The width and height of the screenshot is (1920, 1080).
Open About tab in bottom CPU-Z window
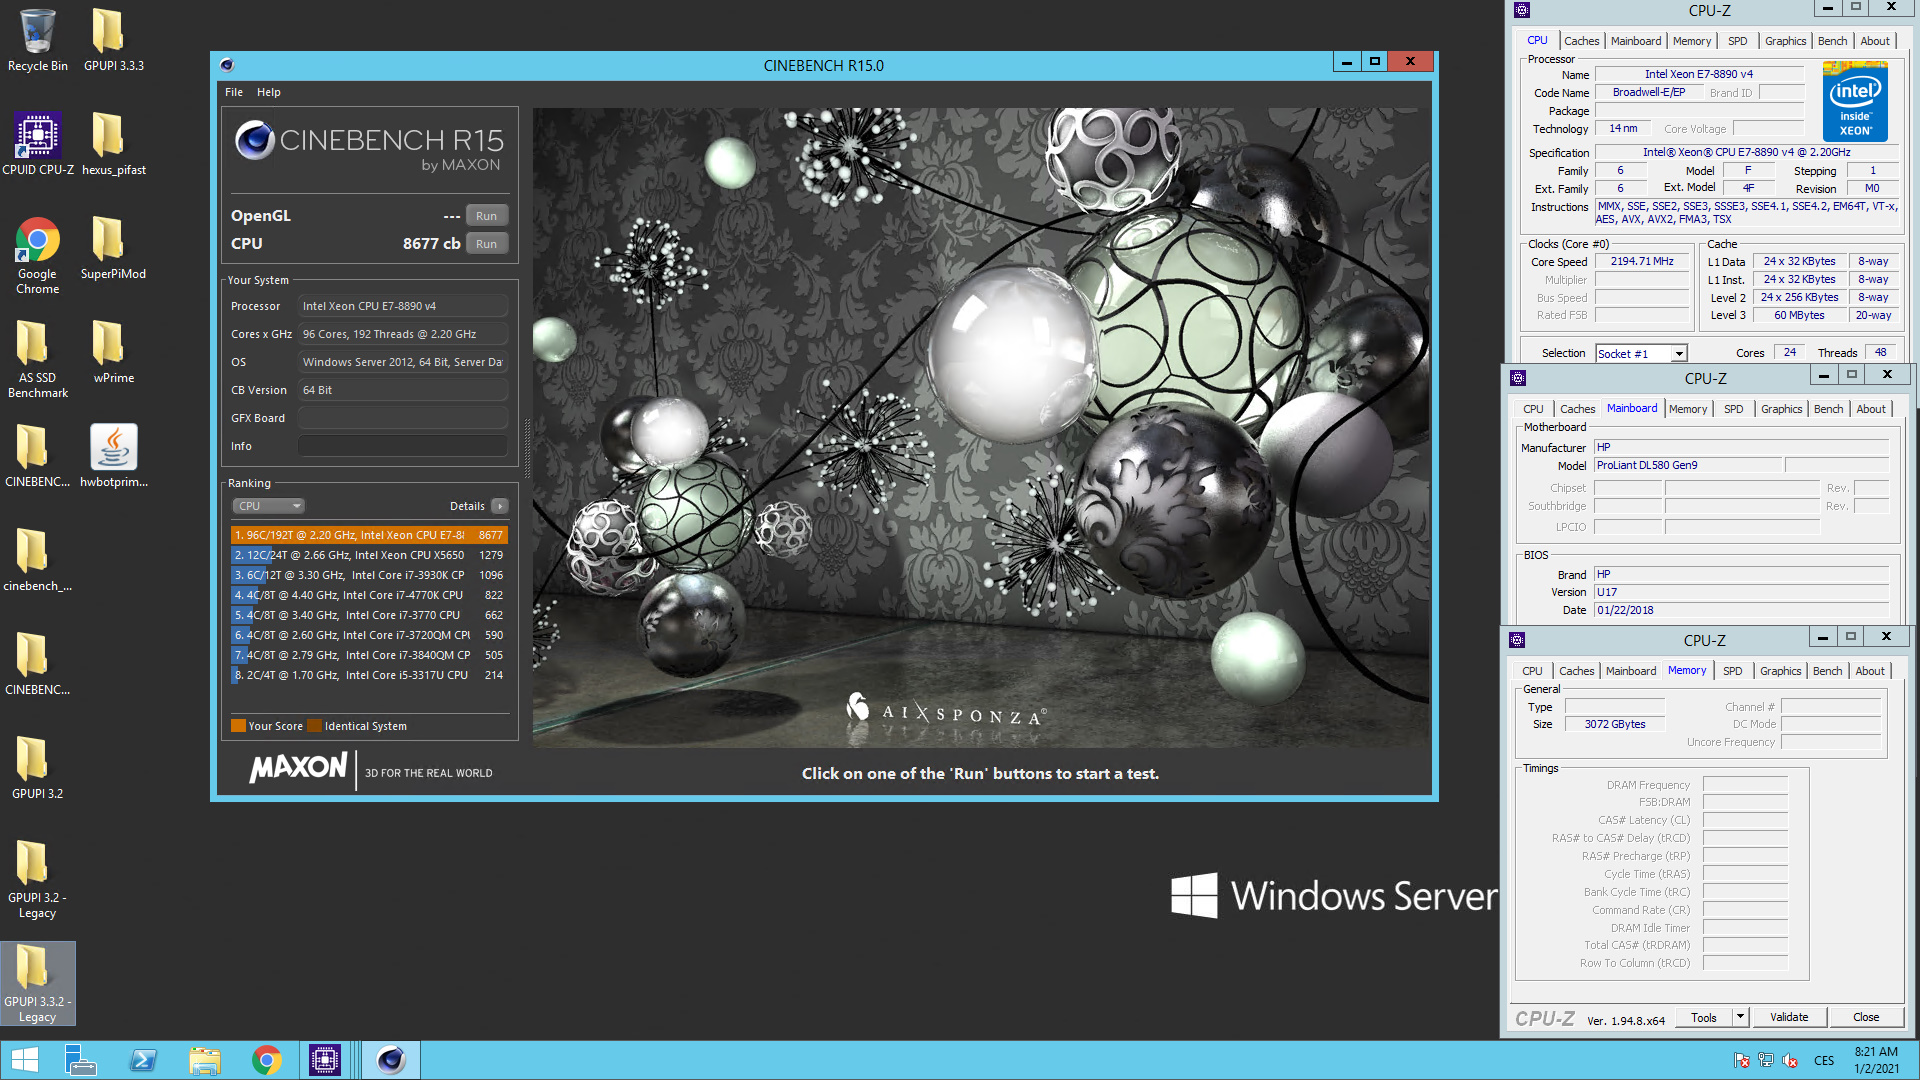(x=1870, y=671)
